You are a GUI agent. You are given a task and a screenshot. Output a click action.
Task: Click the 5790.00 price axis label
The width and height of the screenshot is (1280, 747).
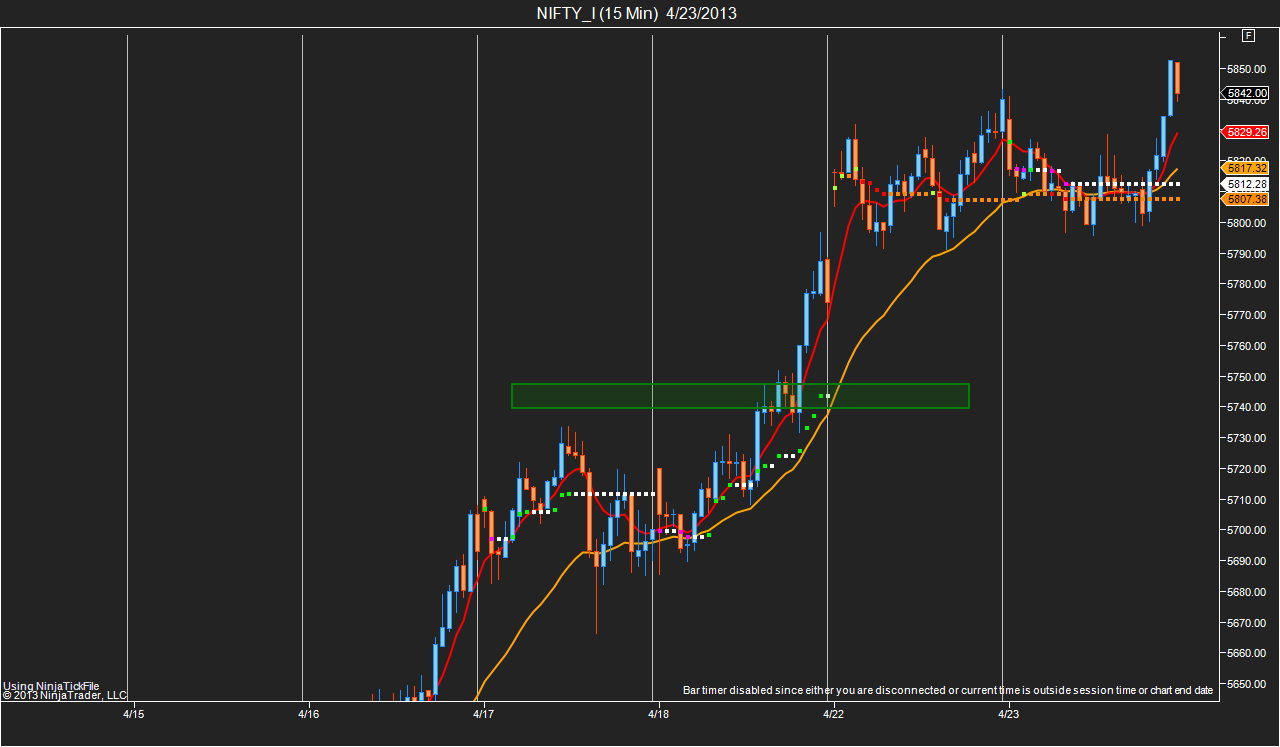point(1247,254)
